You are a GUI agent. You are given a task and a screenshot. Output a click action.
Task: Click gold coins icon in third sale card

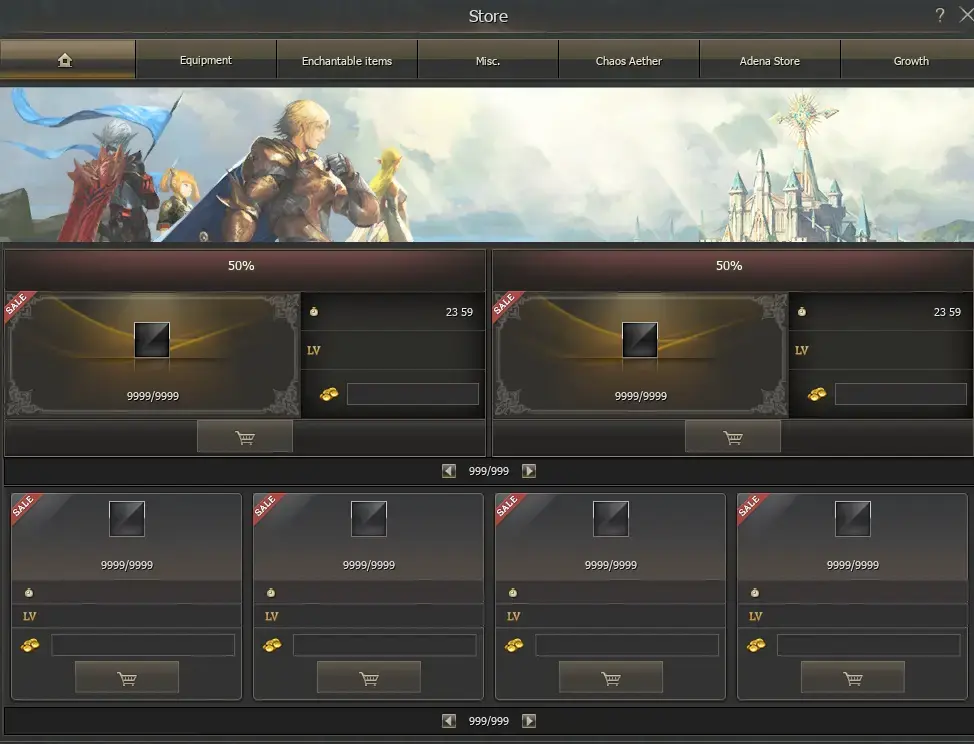514,645
